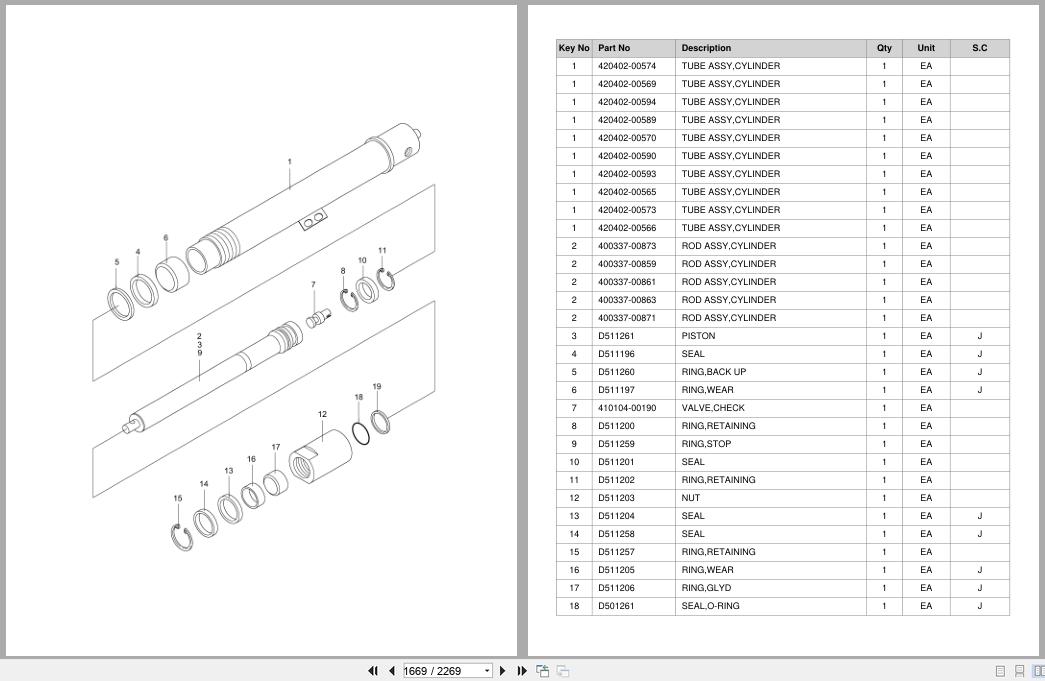Click callout number 7 above check valve
Image resolution: width=1045 pixels, height=681 pixels.
(313, 285)
